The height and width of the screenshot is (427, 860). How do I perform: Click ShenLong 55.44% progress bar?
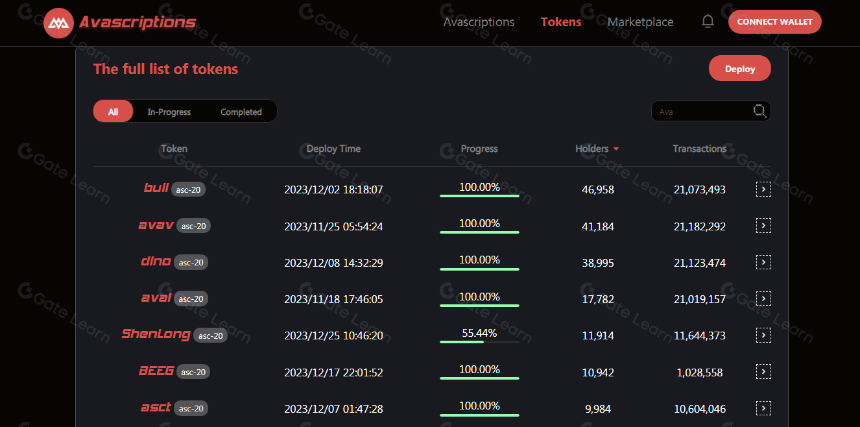[479, 342]
